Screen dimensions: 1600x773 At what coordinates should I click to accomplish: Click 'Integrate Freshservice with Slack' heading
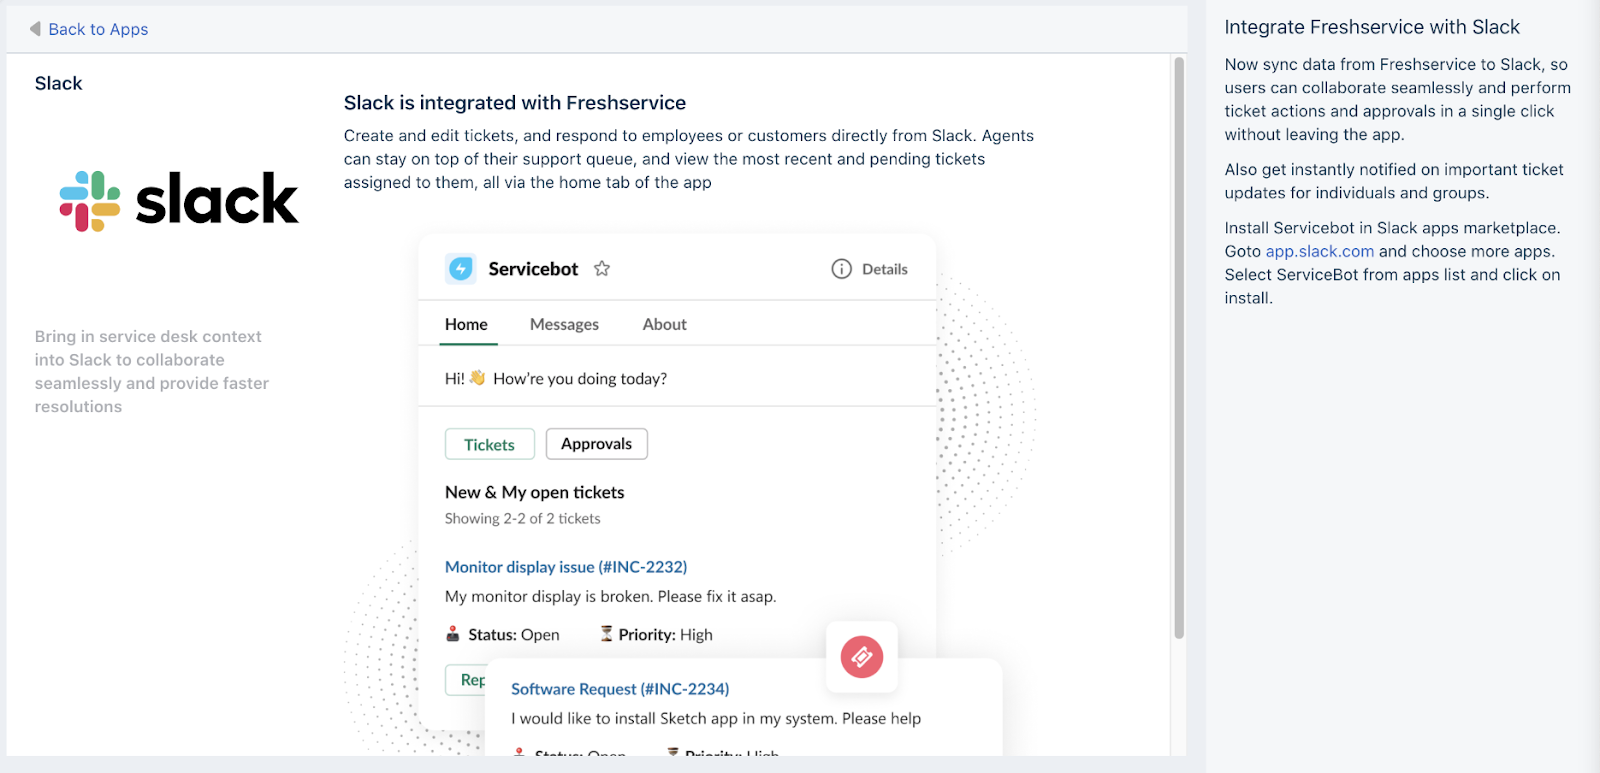click(x=1372, y=27)
